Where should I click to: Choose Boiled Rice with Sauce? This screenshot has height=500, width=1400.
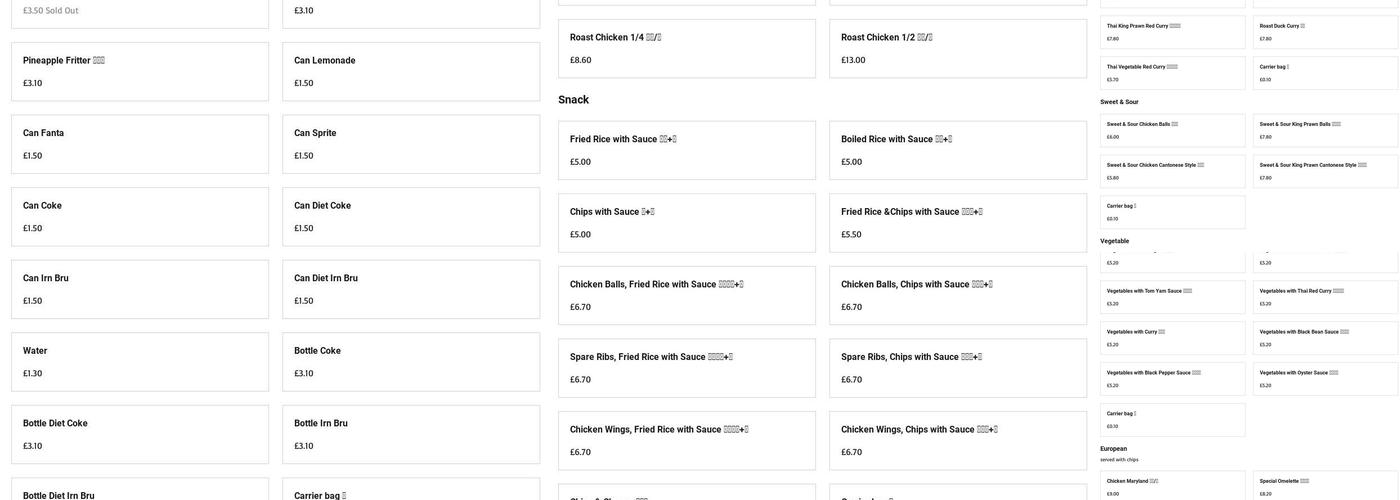click(957, 150)
